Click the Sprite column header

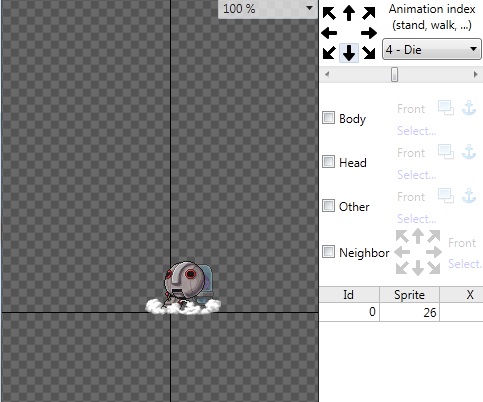pyautogui.click(x=409, y=295)
